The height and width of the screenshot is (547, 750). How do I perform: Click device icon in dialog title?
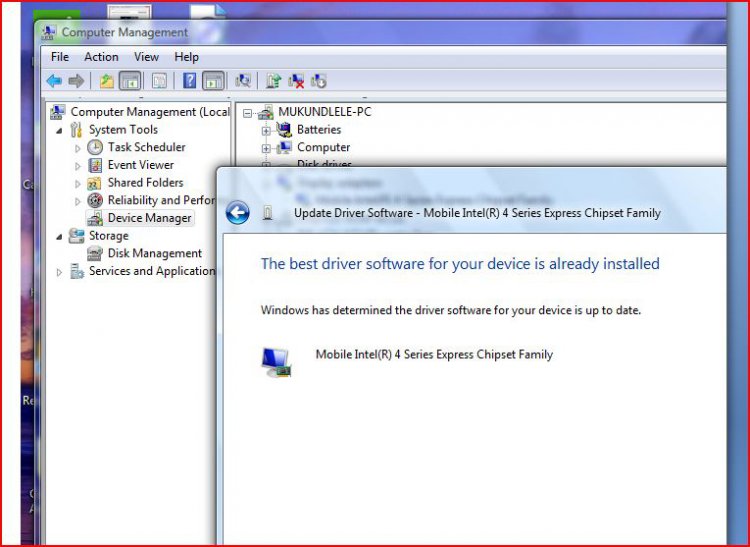[268, 213]
